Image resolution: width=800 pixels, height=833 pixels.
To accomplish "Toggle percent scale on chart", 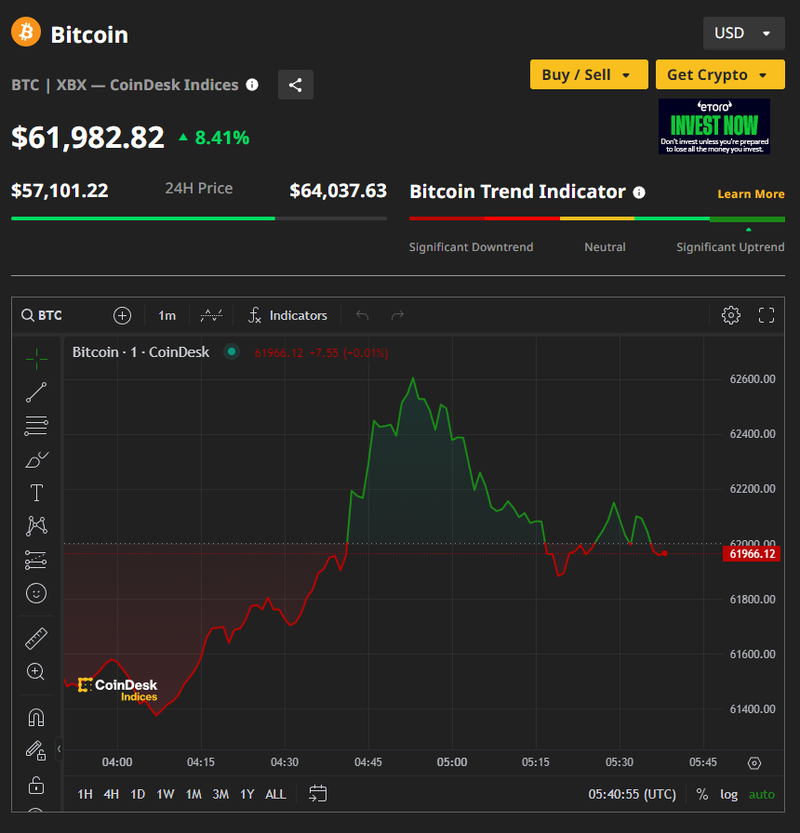I will click(x=702, y=794).
